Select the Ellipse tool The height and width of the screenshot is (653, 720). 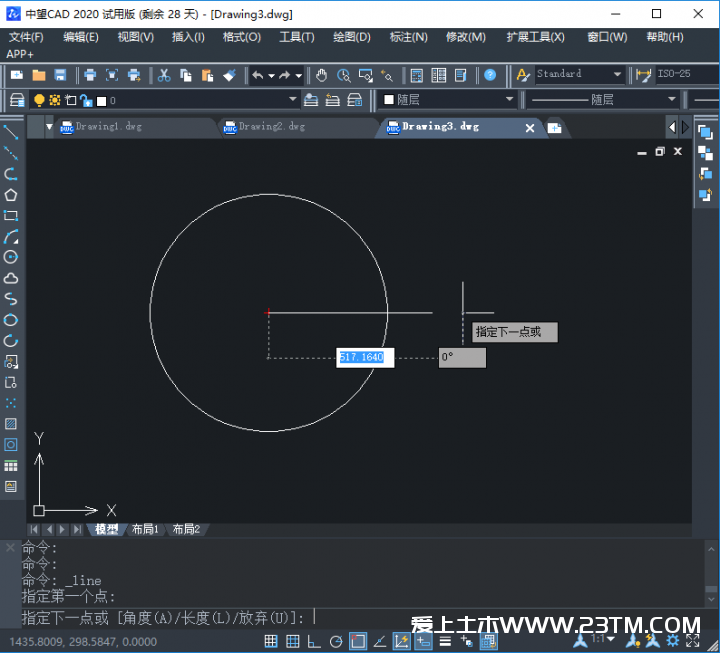(x=11, y=320)
